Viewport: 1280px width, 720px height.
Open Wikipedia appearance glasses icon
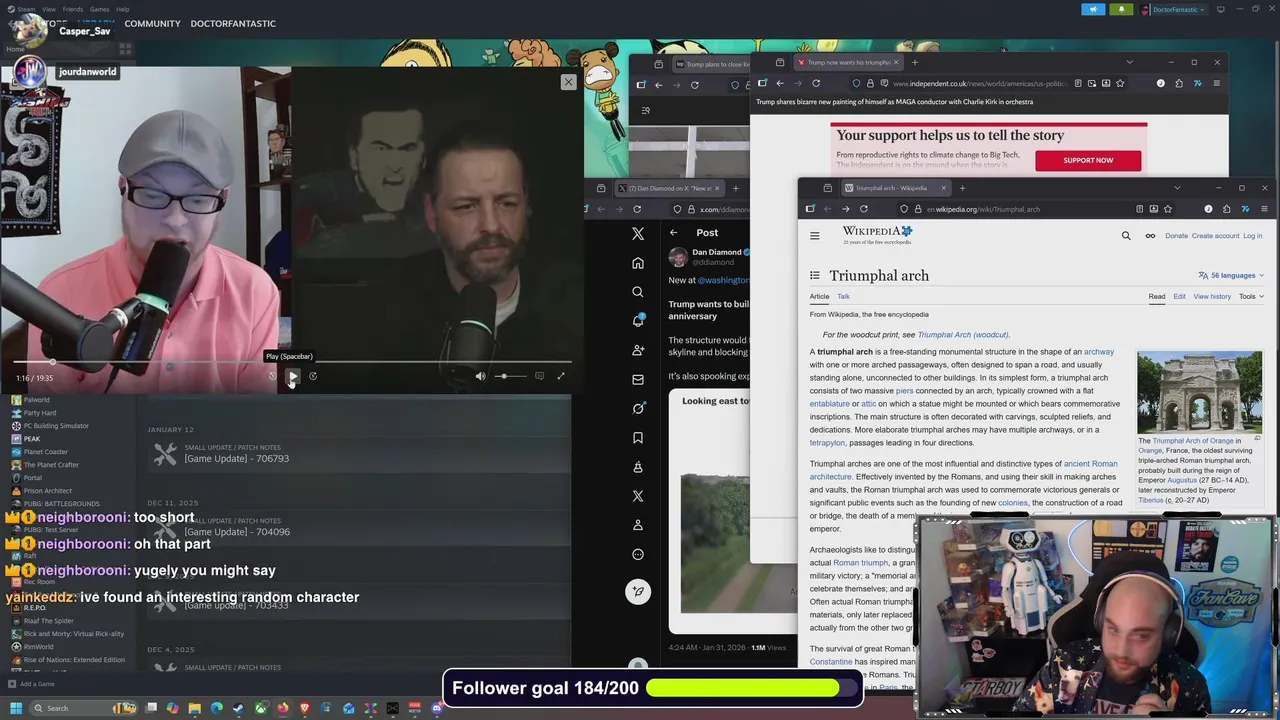point(1150,236)
